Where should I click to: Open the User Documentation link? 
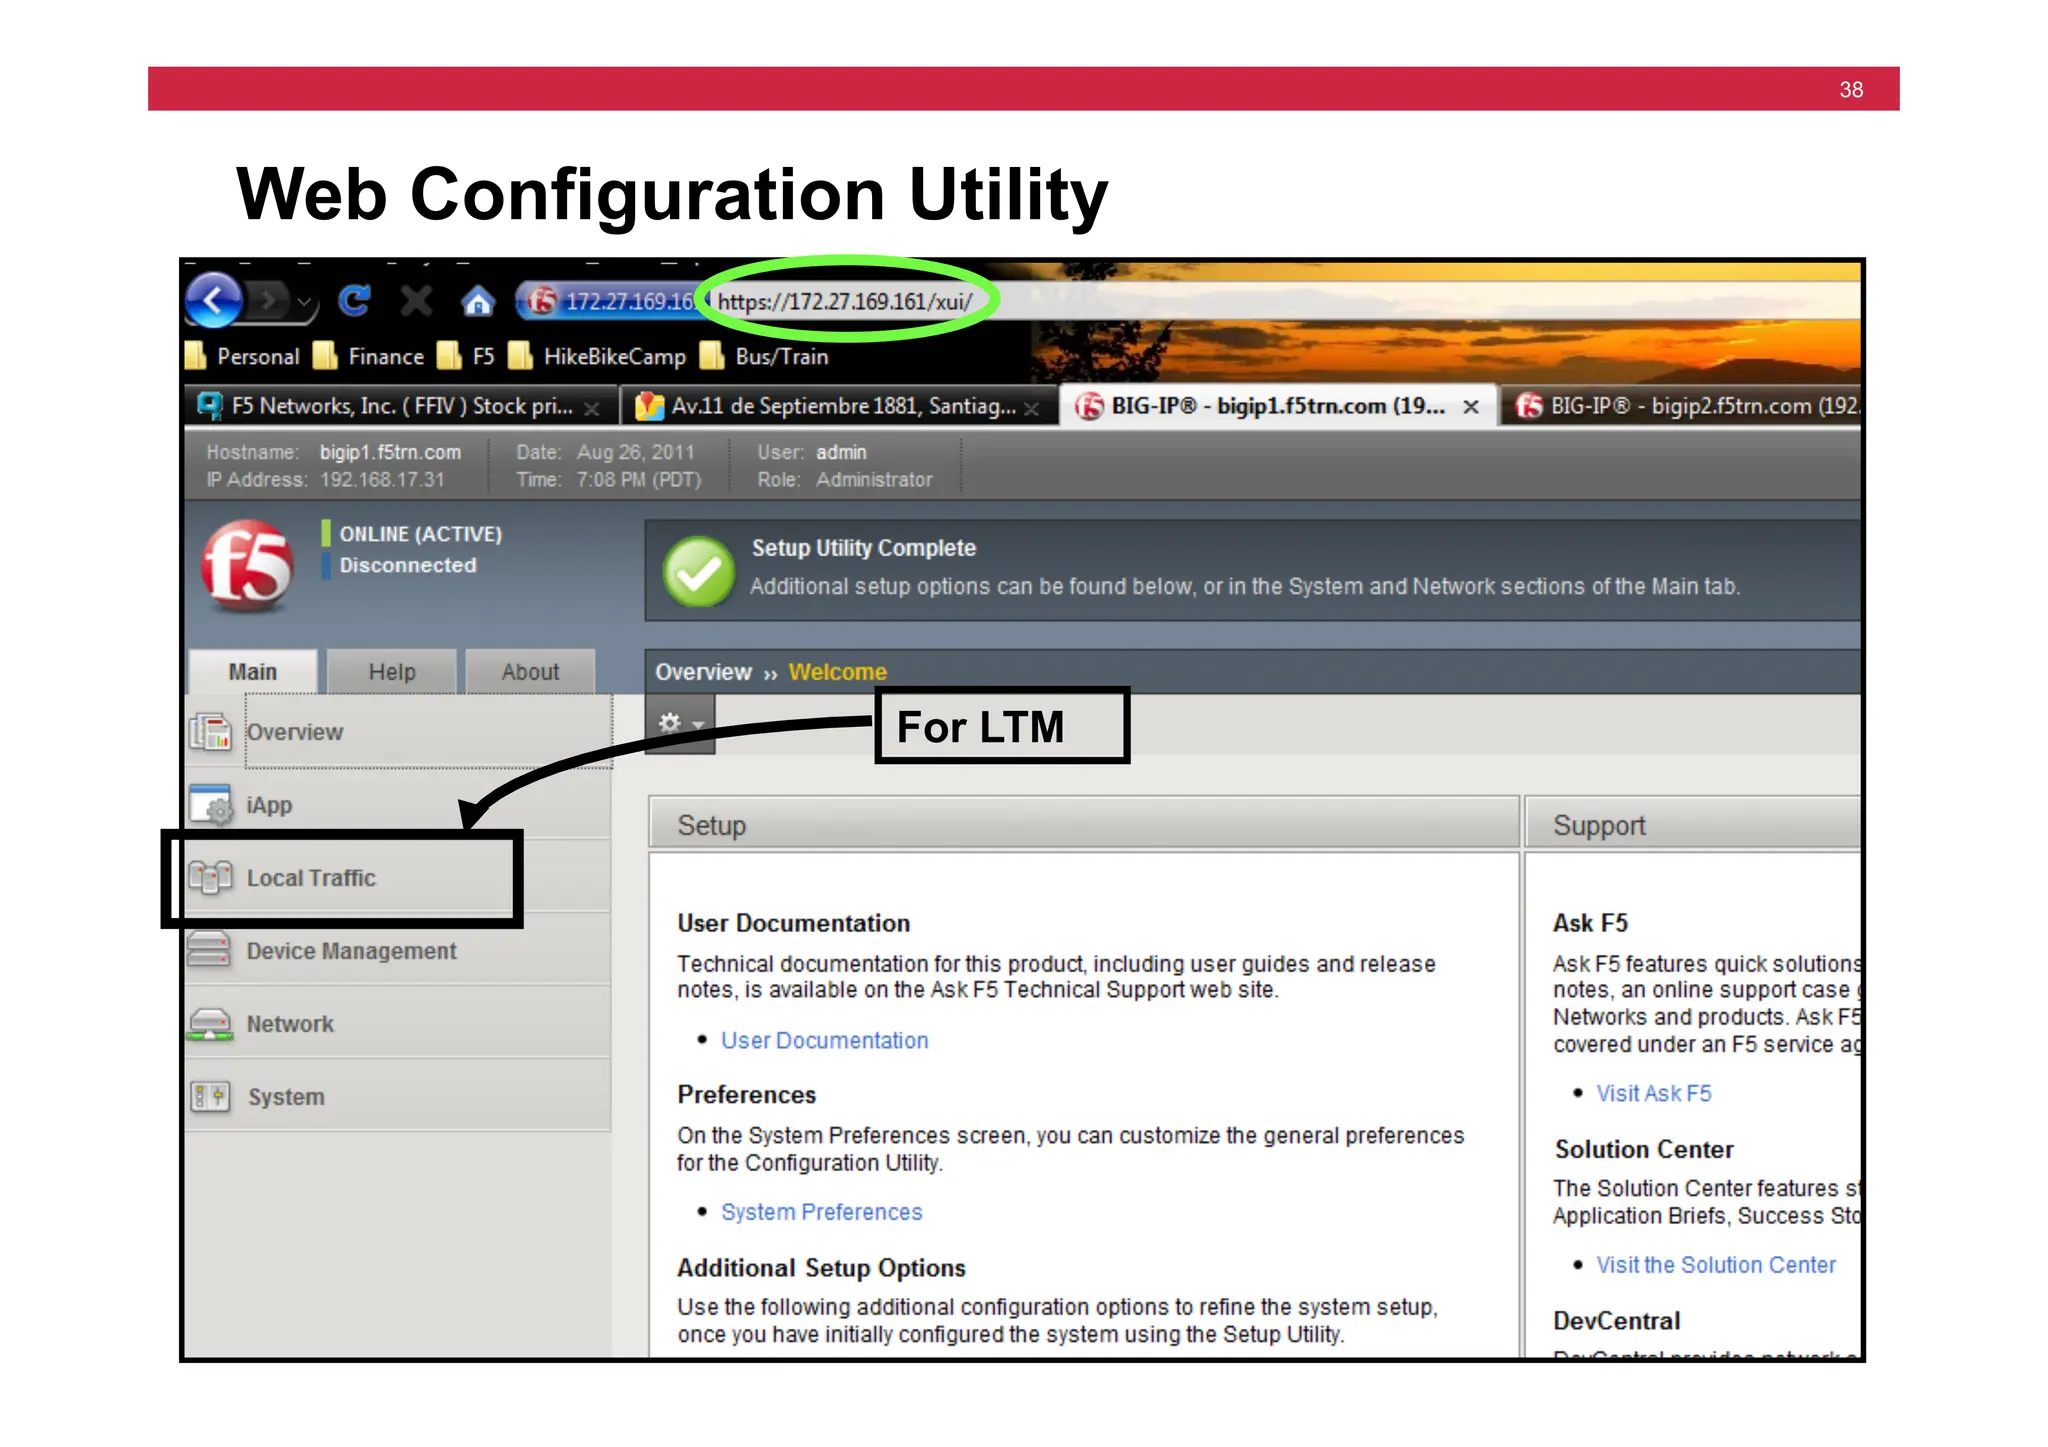(x=825, y=1040)
